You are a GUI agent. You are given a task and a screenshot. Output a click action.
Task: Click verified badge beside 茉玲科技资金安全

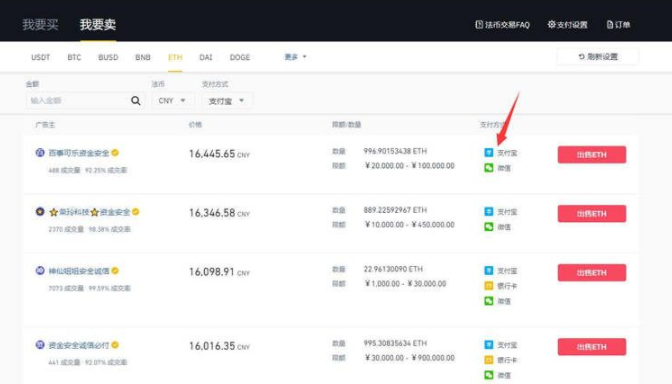click(135, 212)
